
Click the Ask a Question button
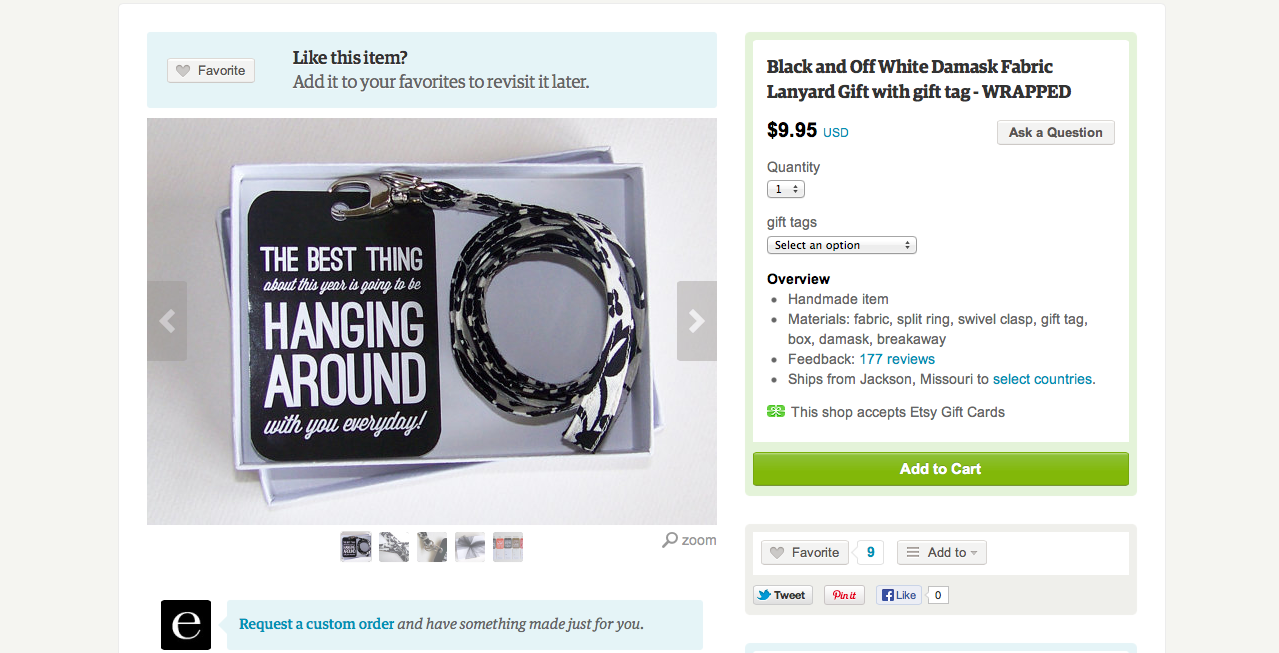coord(1055,132)
